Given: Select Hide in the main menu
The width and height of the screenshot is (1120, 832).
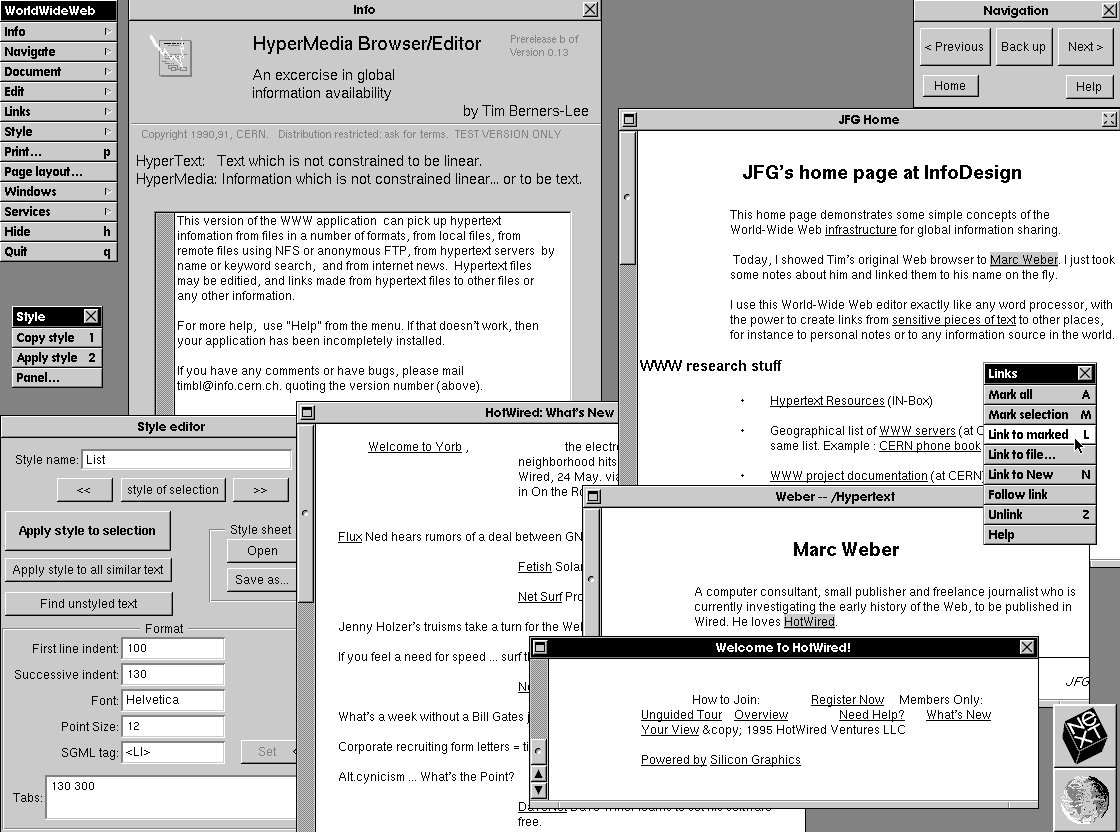Looking at the screenshot, I should point(58,231).
